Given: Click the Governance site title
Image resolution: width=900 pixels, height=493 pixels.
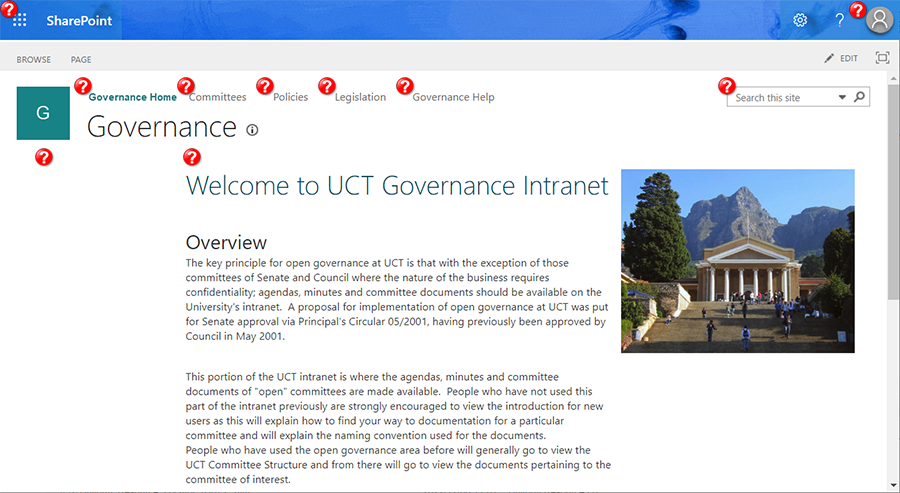Looking at the screenshot, I should (162, 127).
